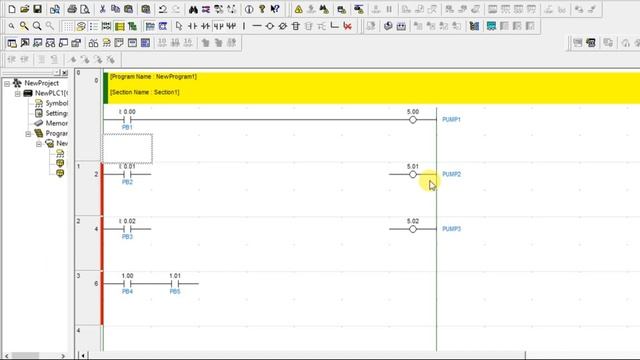
Task: Open a project with the folder icon
Action: [24, 9]
